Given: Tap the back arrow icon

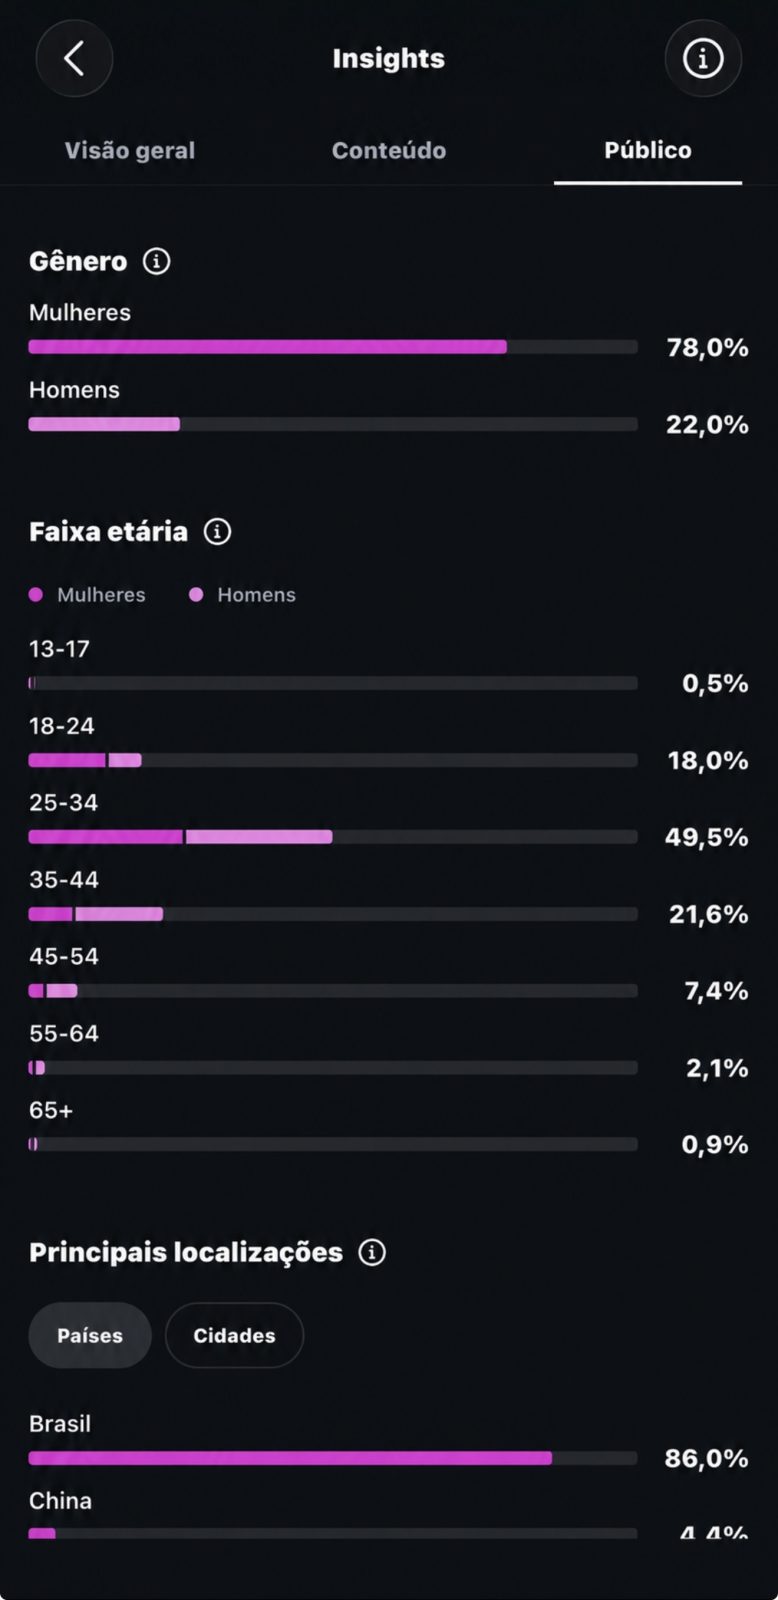Looking at the screenshot, I should (74, 59).
